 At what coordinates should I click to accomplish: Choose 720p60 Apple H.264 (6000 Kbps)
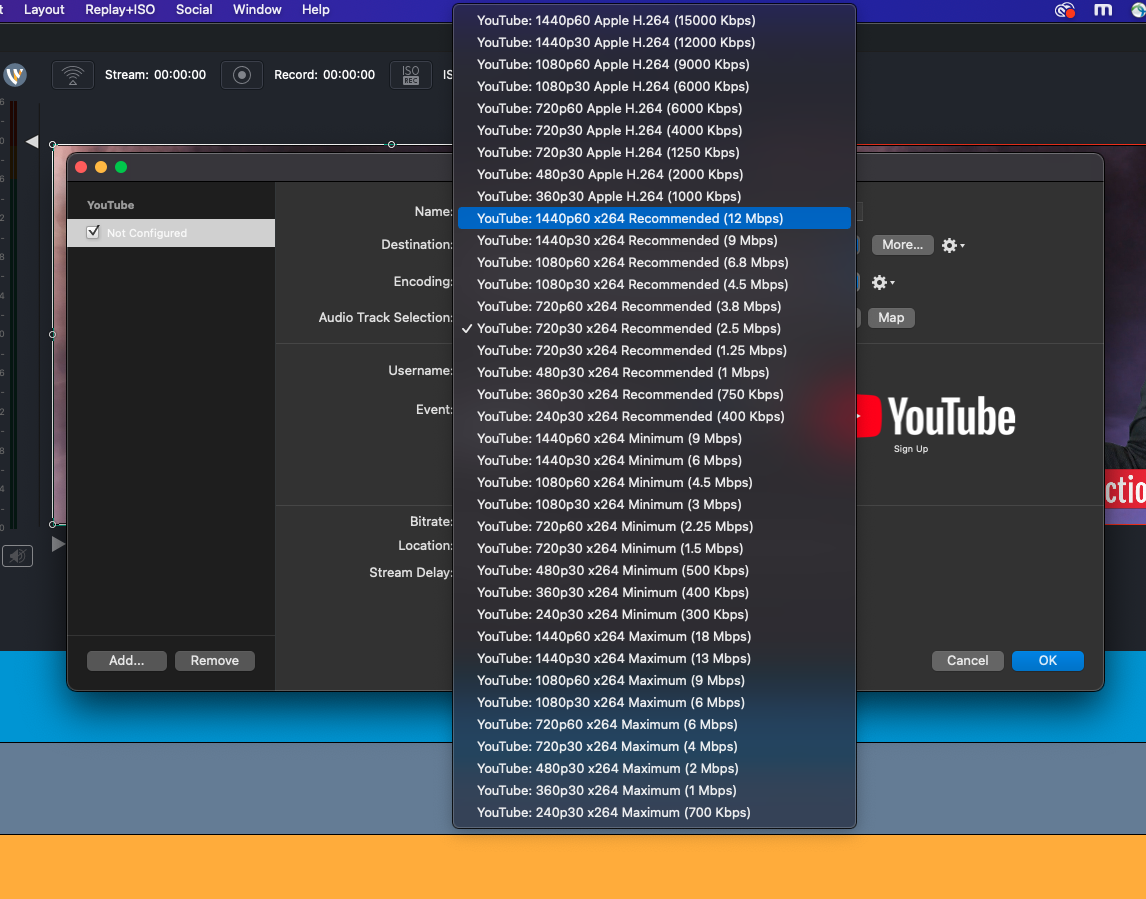click(654, 108)
